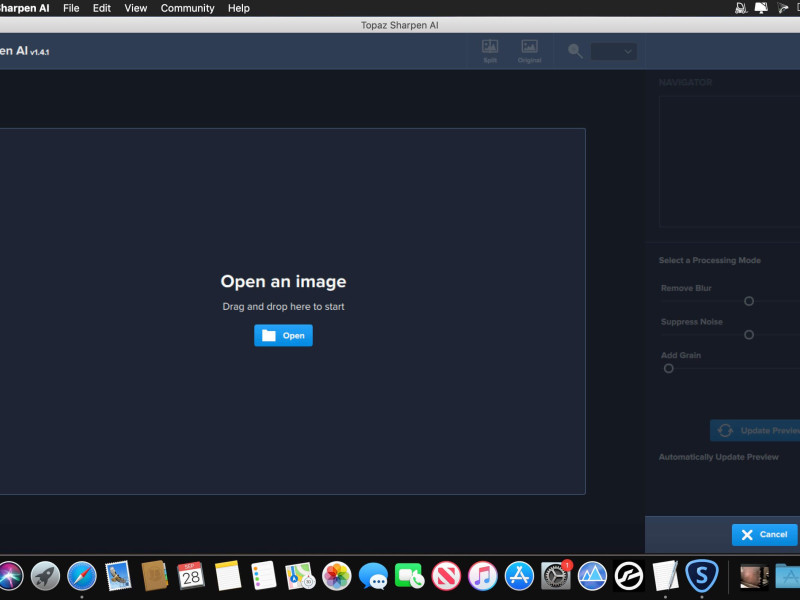Open the Sharpen AI application menu
The width and height of the screenshot is (800, 600).
point(24,8)
